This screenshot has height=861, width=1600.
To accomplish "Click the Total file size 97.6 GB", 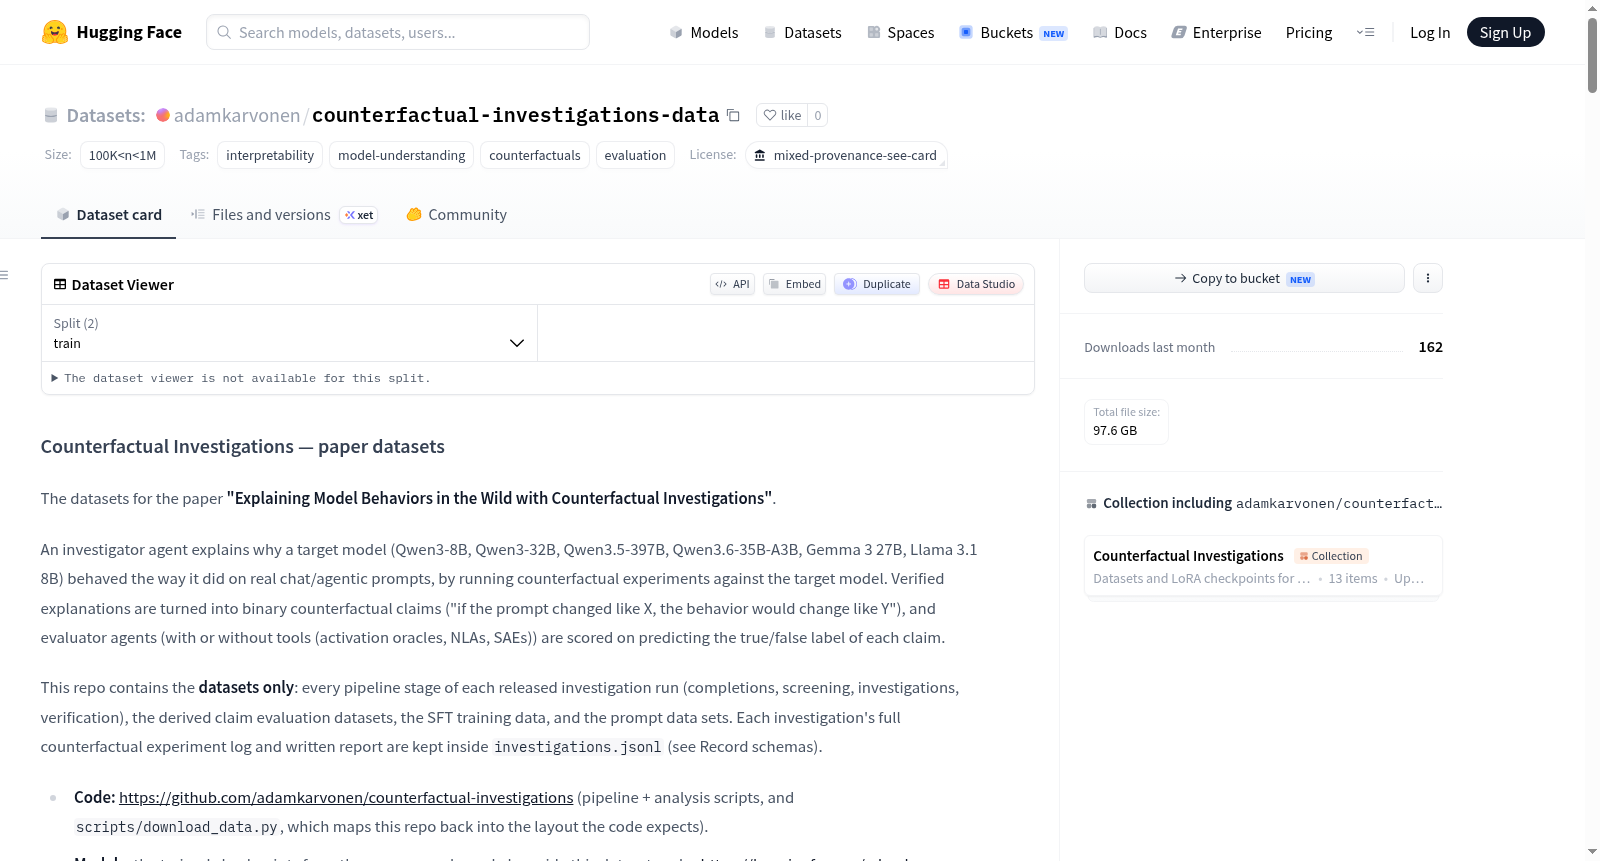I will [1126, 421].
